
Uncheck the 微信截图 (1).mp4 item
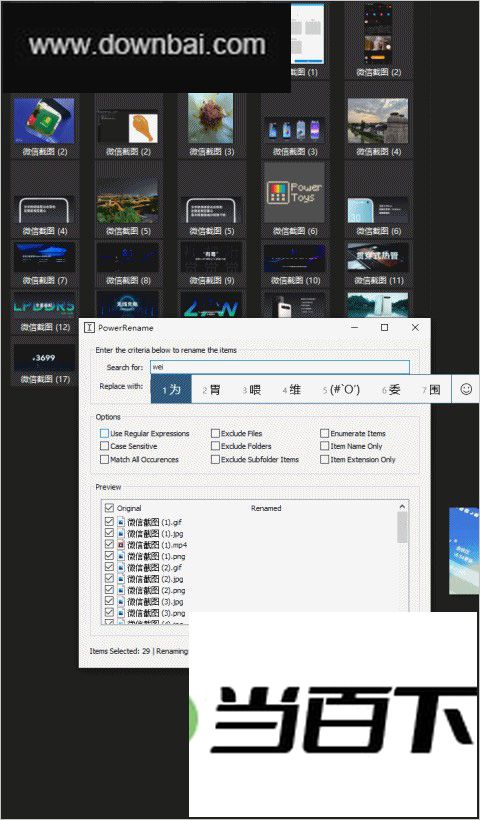click(x=109, y=544)
